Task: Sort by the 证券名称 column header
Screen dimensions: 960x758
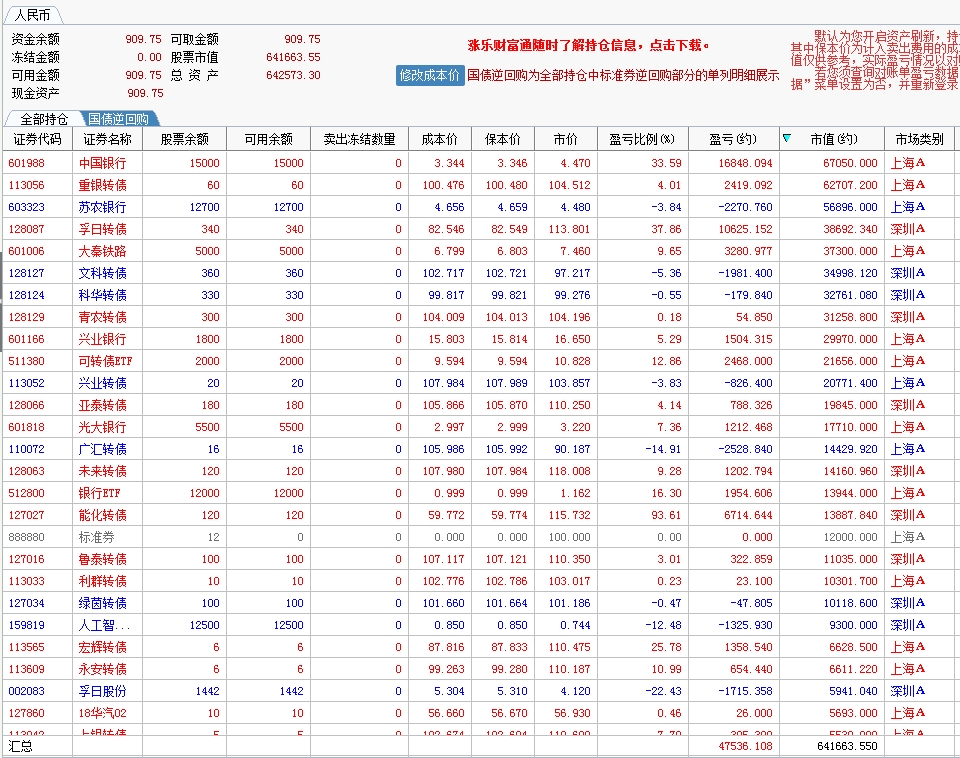Action: coord(108,139)
